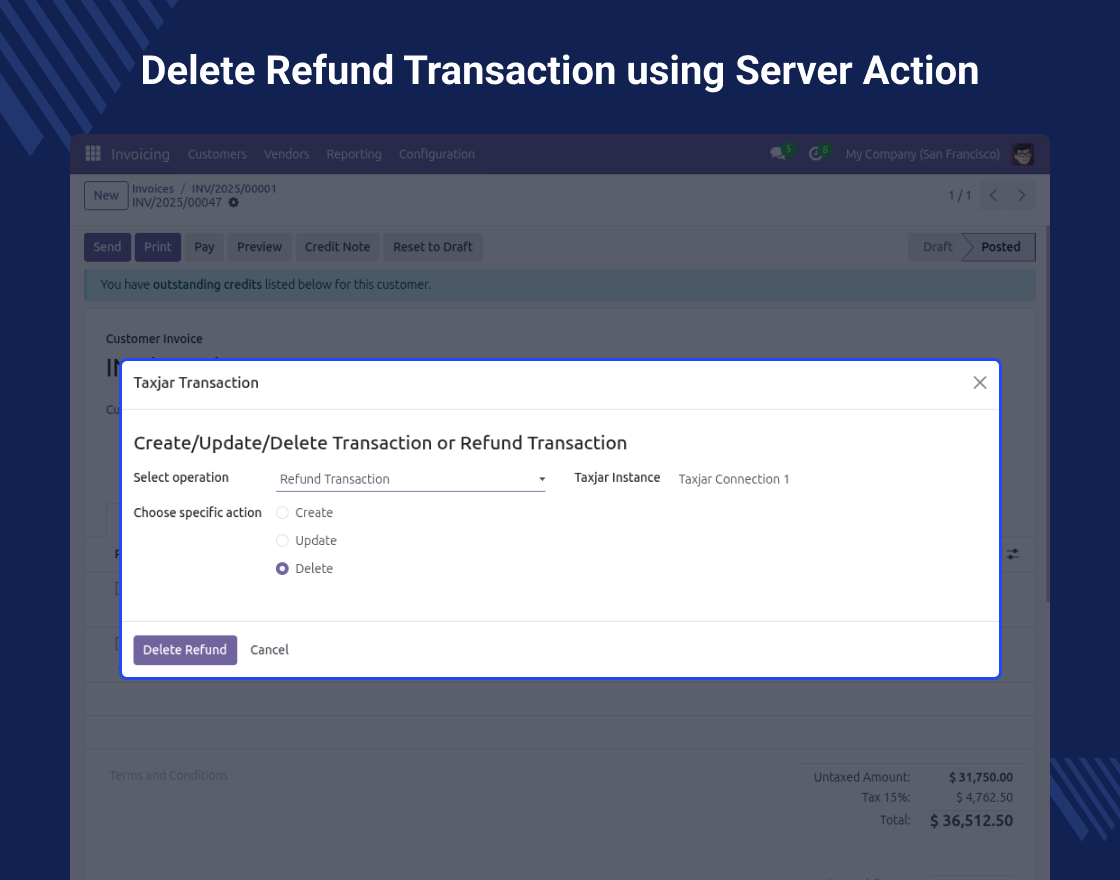Click the Delete Refund button
This screenshot has width=1120, height=880.
[x=185, y=650]
